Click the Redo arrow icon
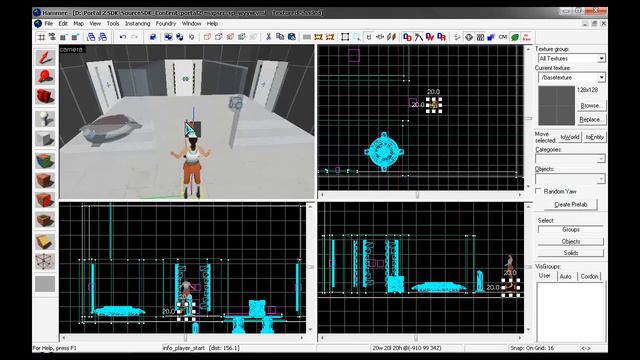Viewport: 640px width, 360px height. [x=134, y=37]
